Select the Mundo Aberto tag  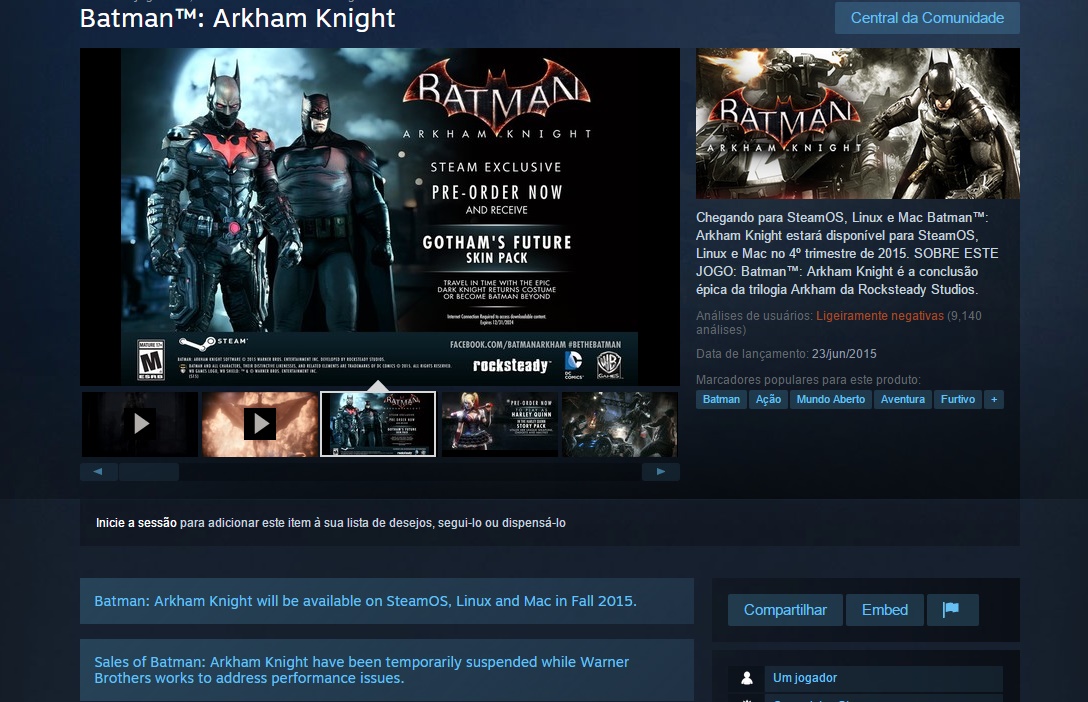point(831,400)
